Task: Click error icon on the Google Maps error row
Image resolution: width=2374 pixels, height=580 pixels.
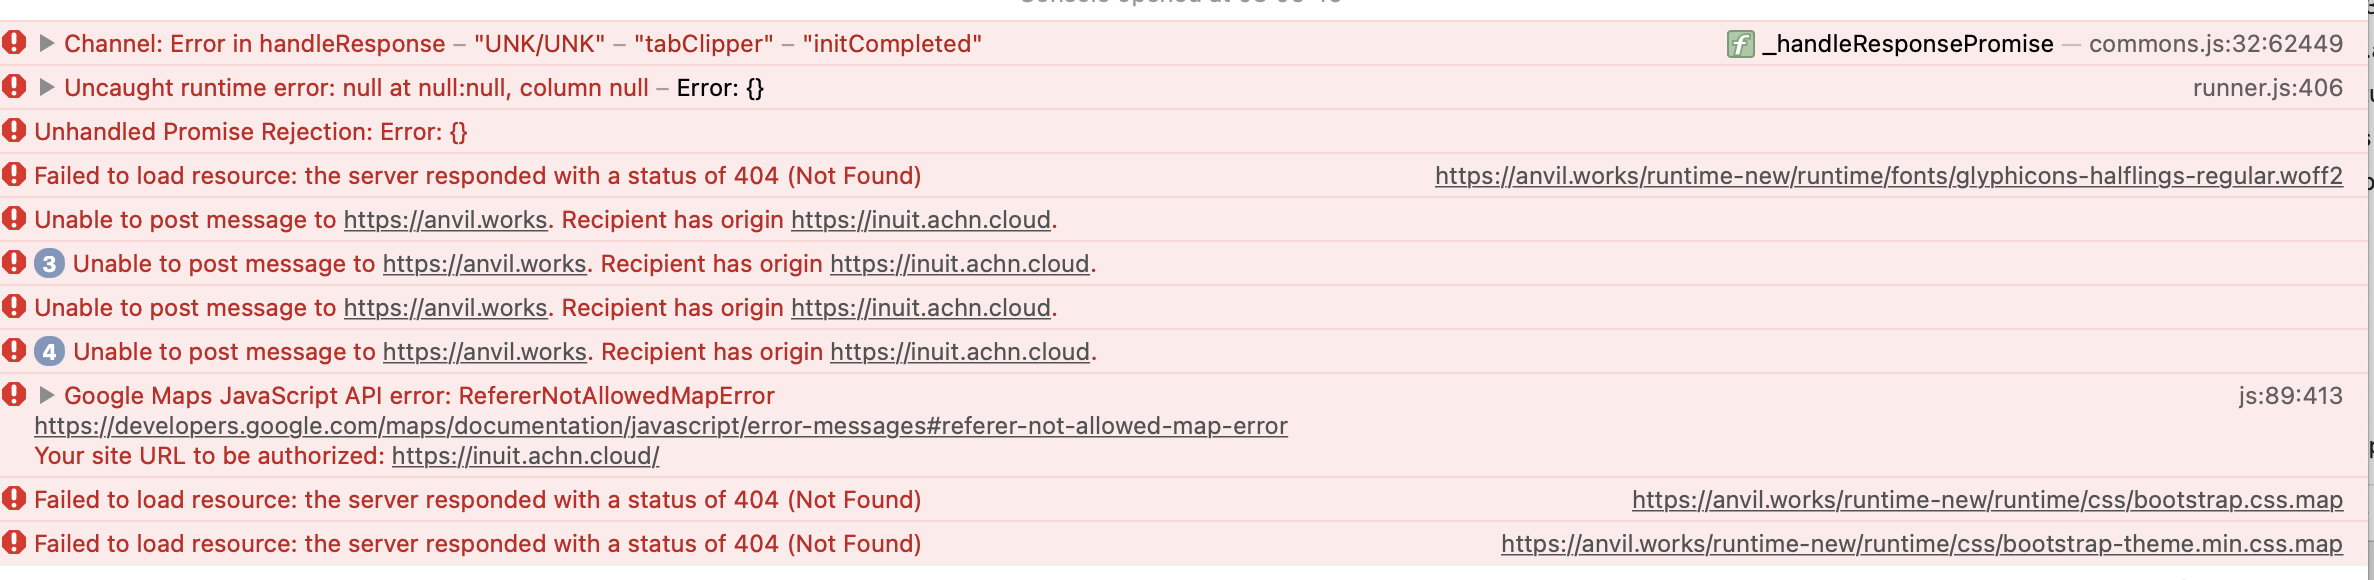Action: tap(14, 395)
